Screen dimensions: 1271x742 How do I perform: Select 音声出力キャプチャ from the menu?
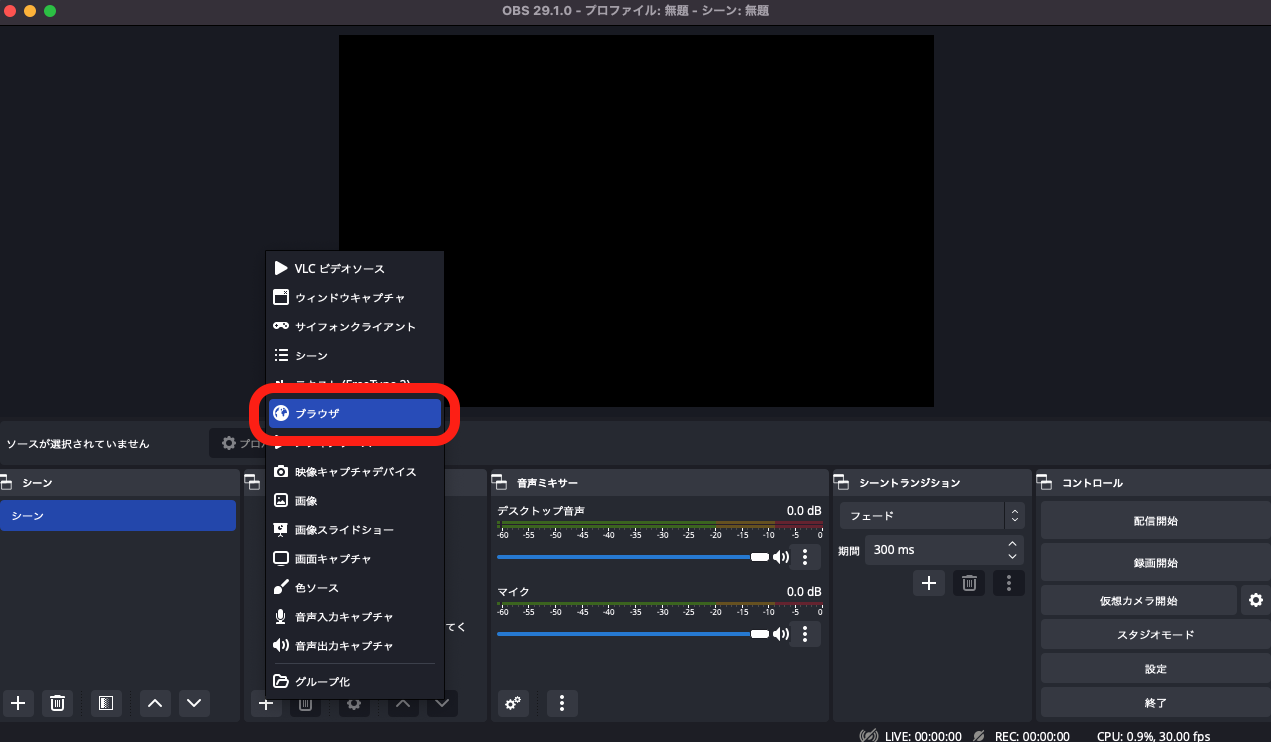pos(355,646)
